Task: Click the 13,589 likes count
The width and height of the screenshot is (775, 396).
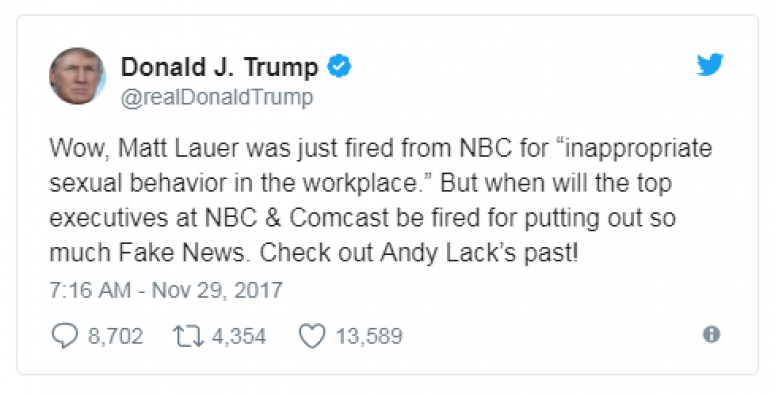Action: [x=369, y=336]
